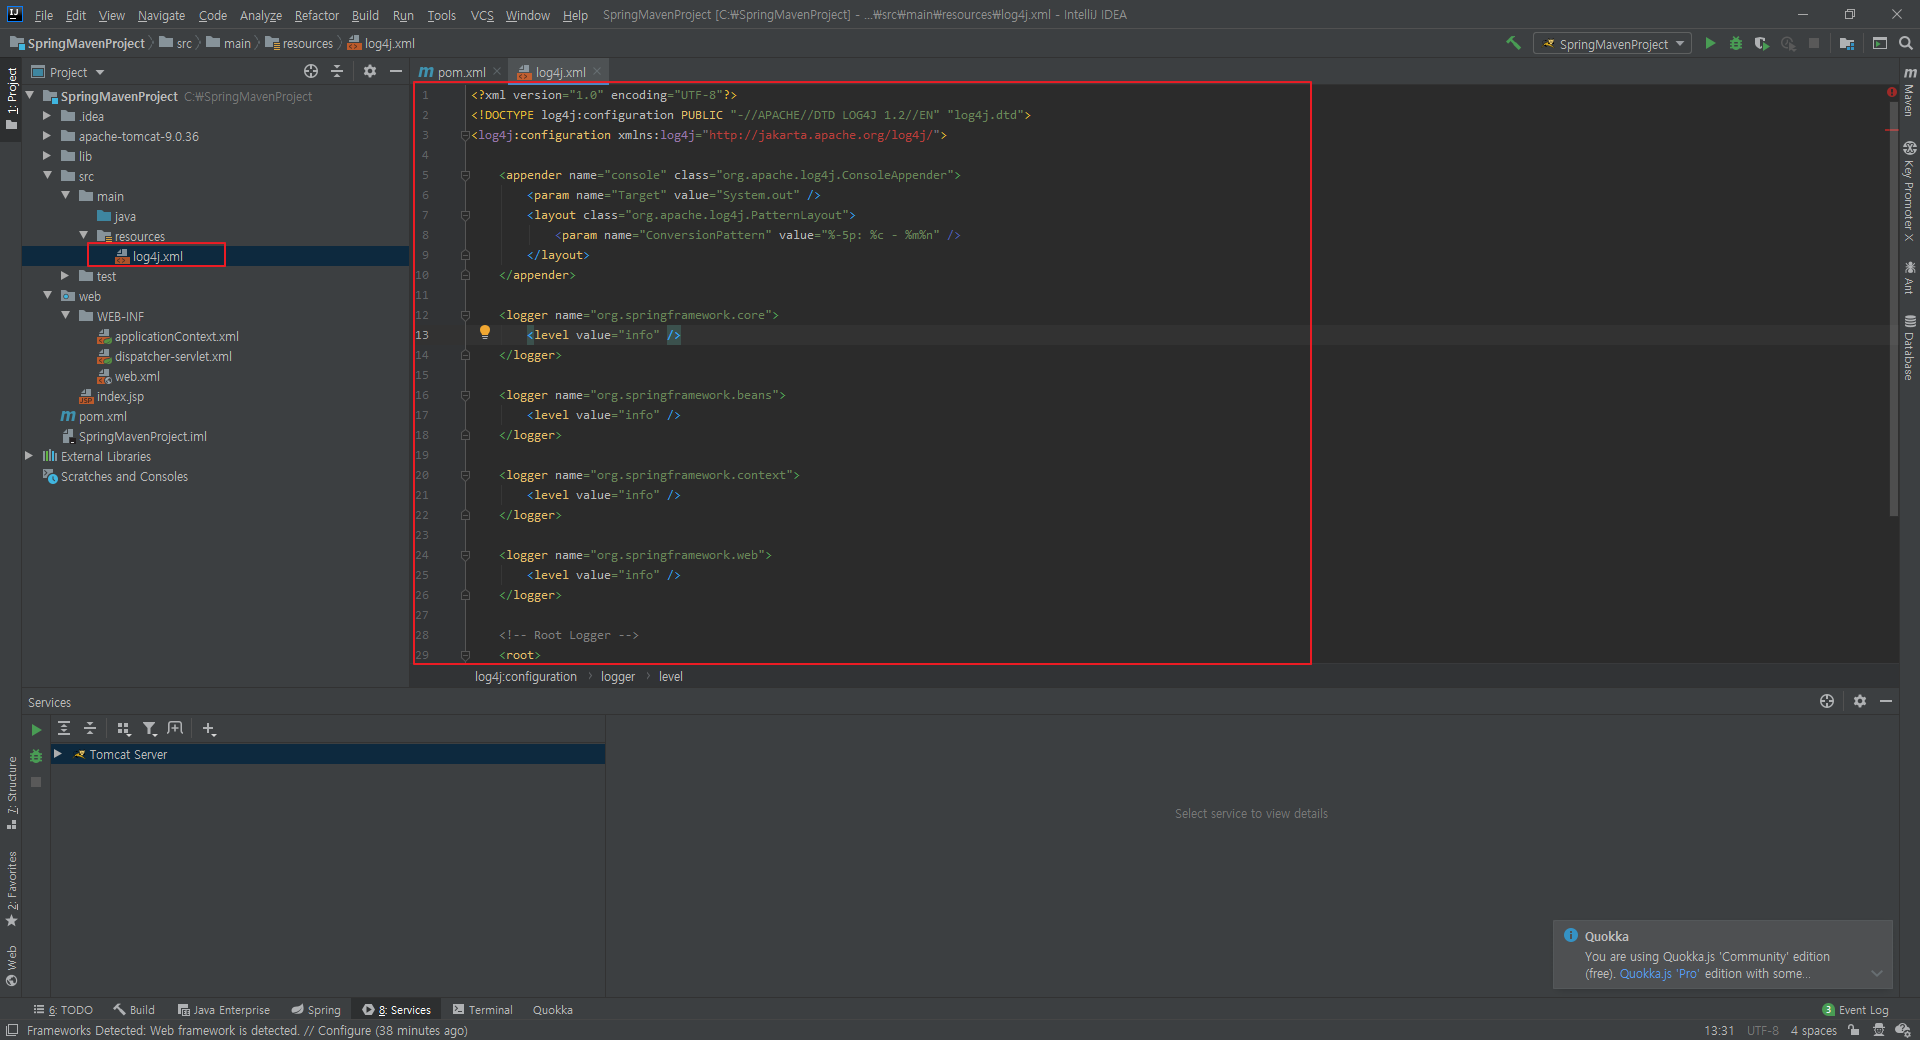Click the Quokka.js 'Pro' link
The width and height of the screenshot is (1920, 1040).
[x=1659, y=974]
